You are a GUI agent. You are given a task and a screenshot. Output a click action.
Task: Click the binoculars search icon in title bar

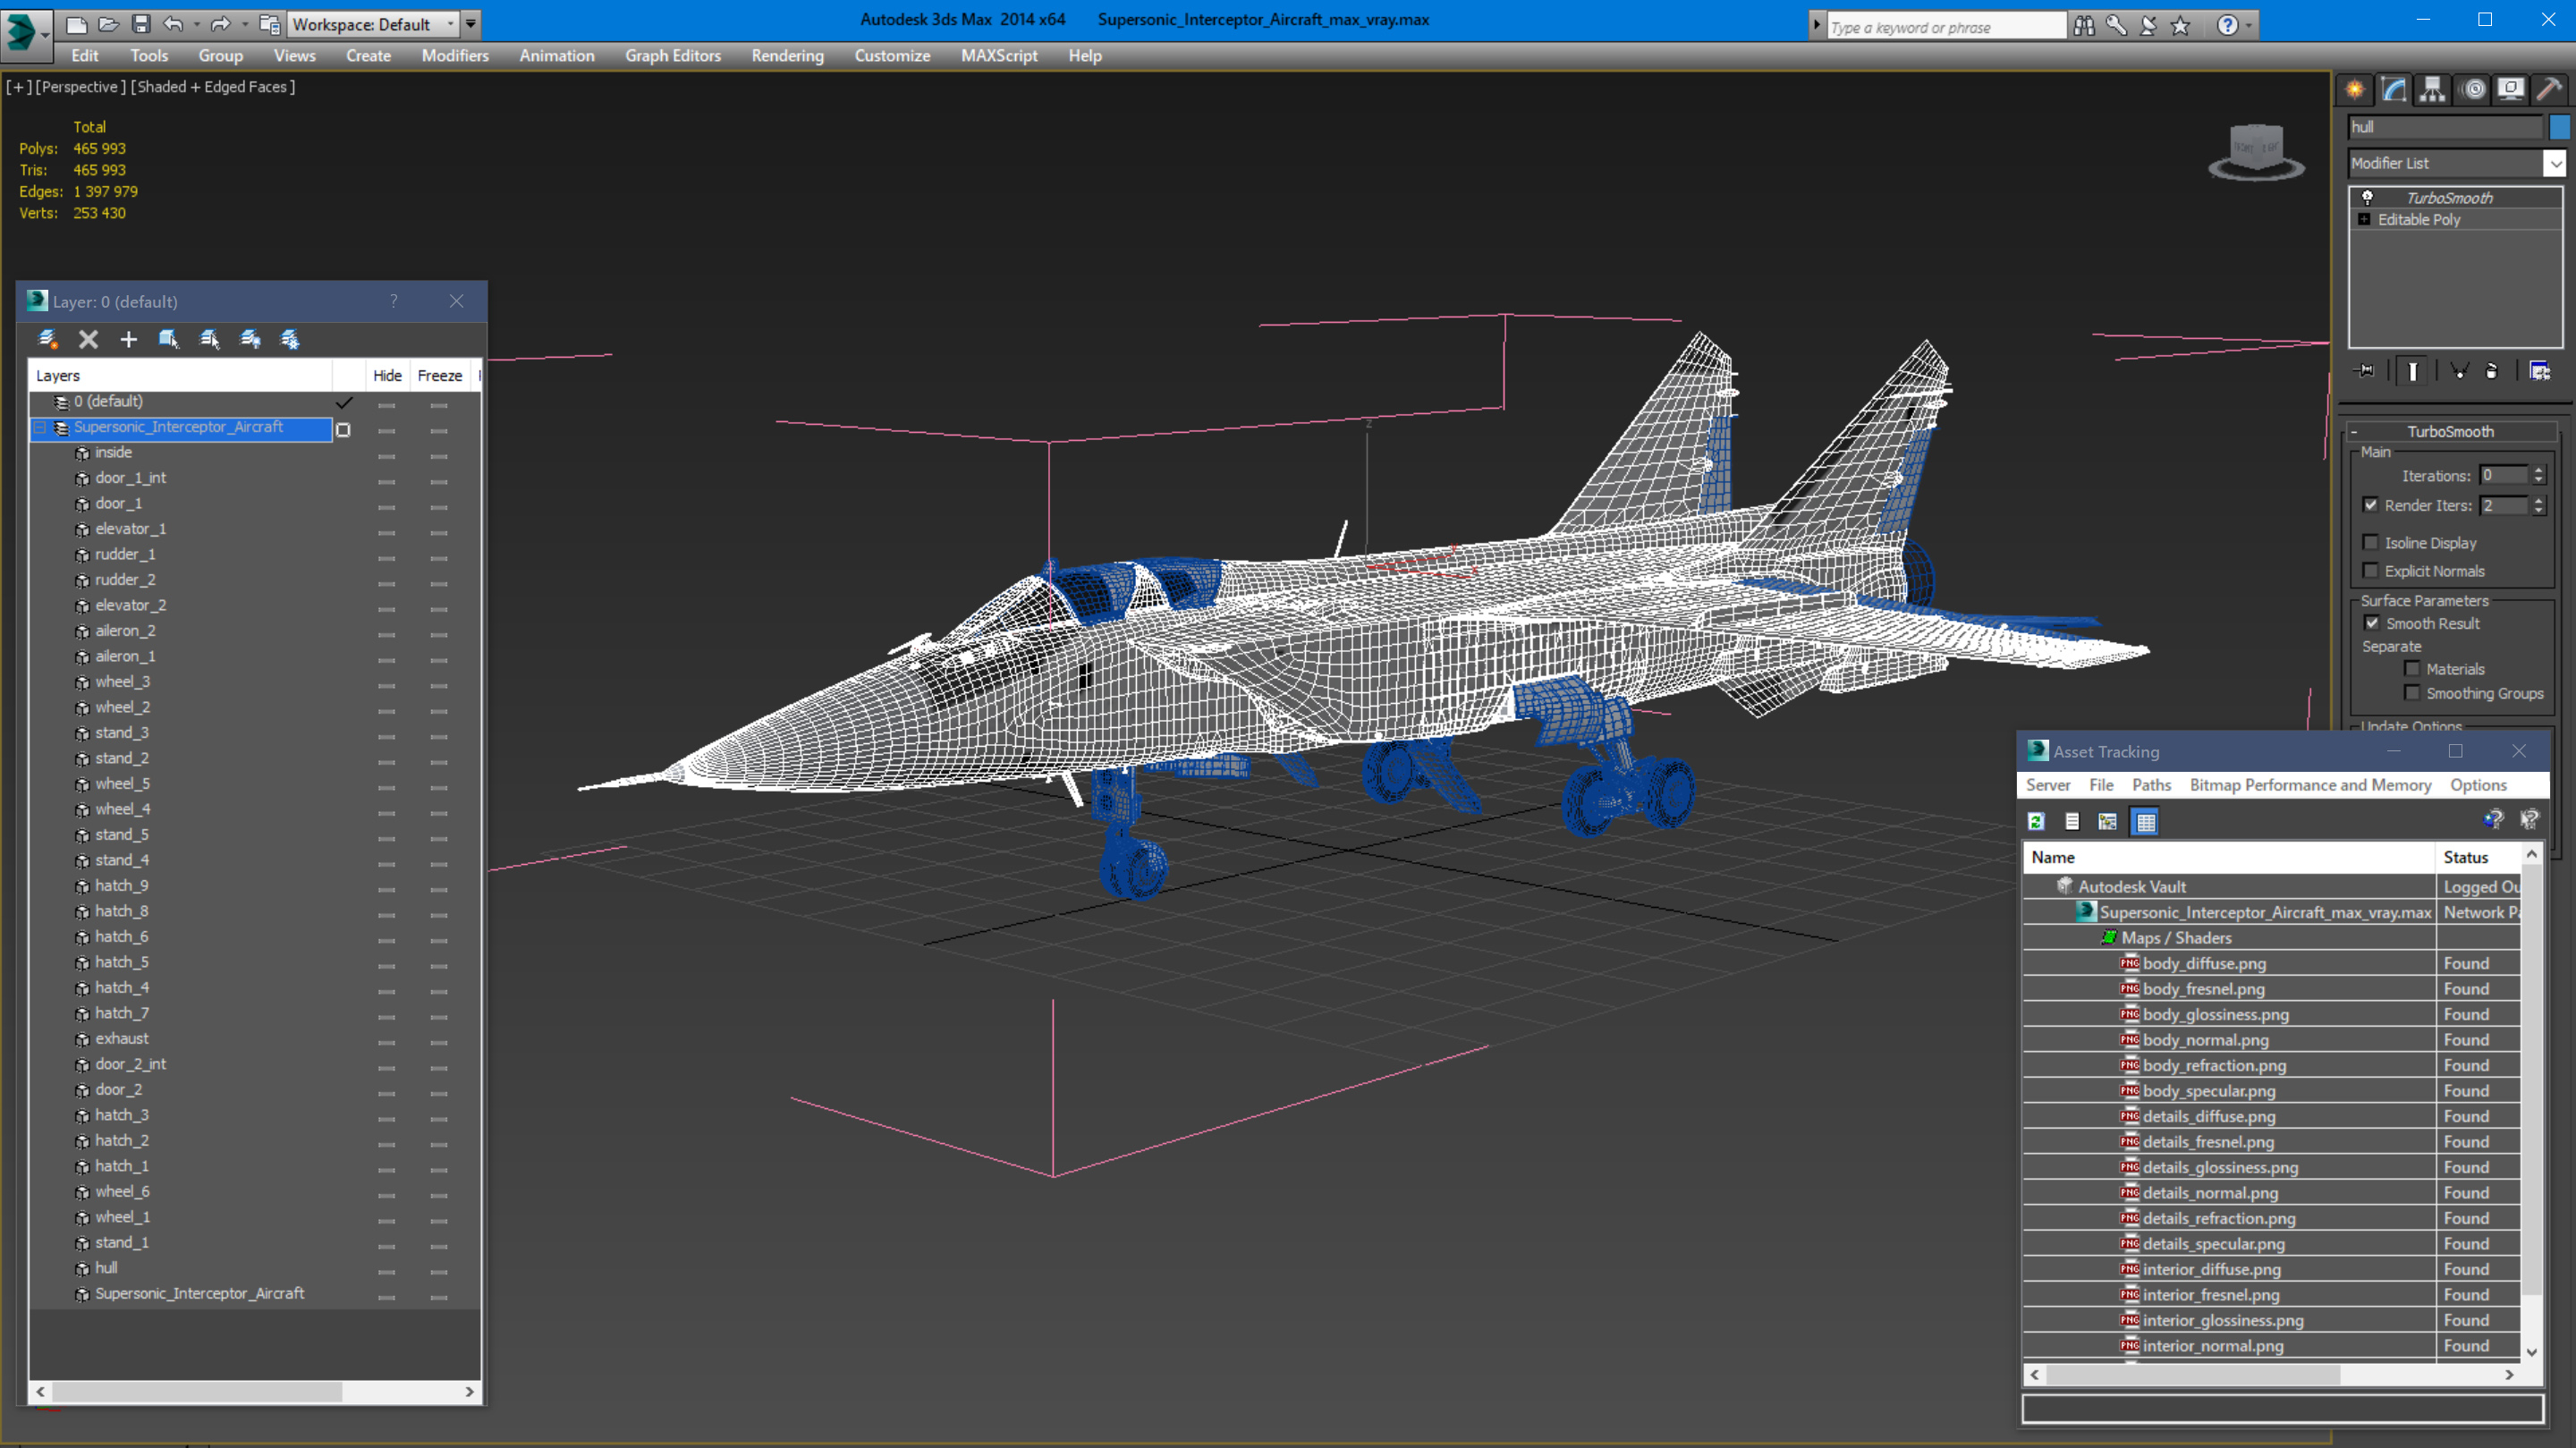pos(2084,26)
